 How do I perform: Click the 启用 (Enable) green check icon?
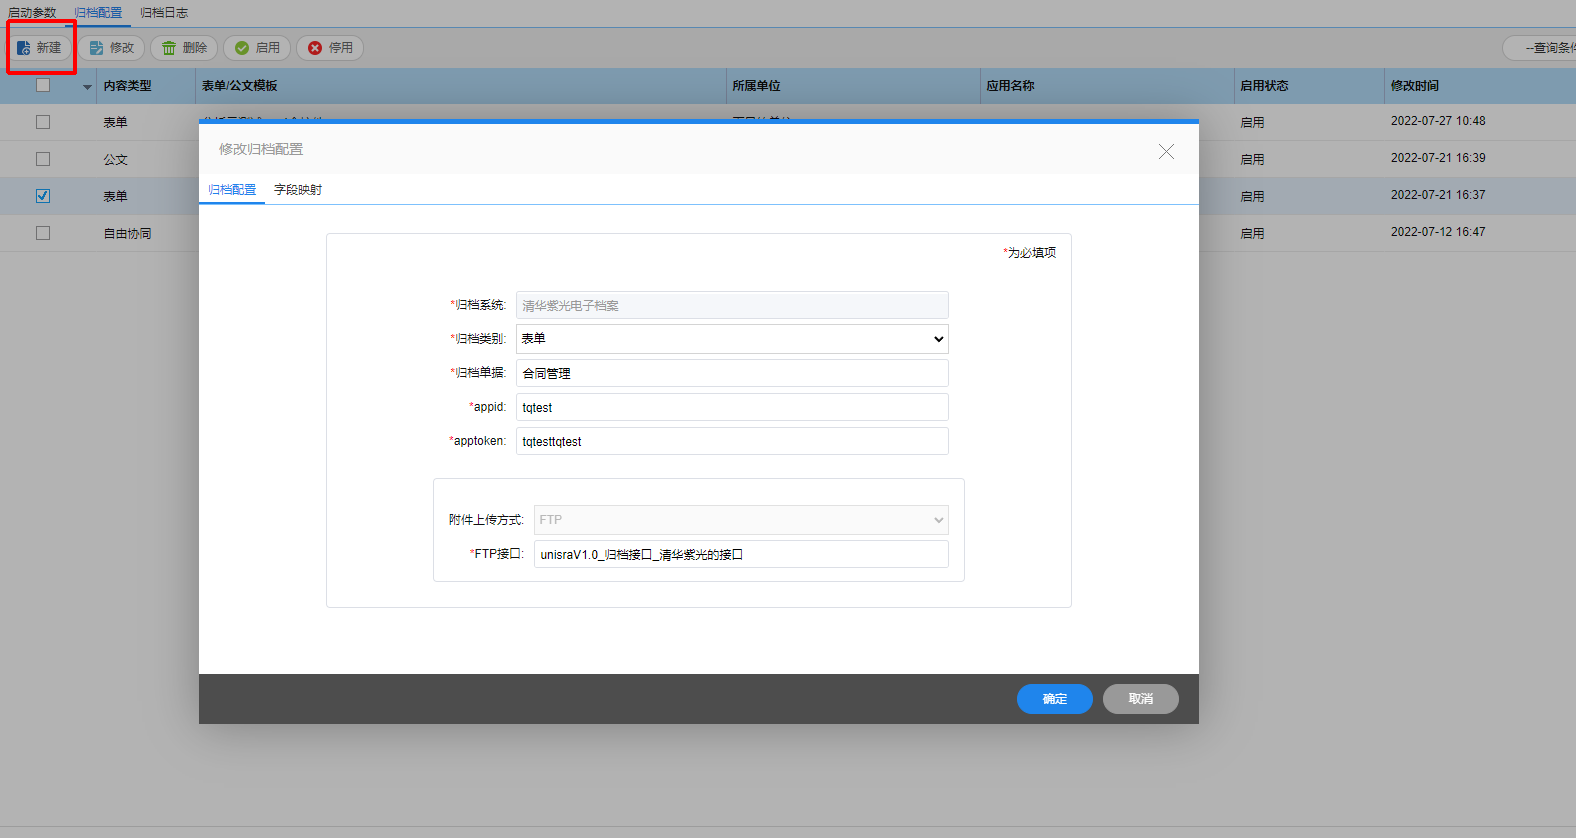point(242,48)
